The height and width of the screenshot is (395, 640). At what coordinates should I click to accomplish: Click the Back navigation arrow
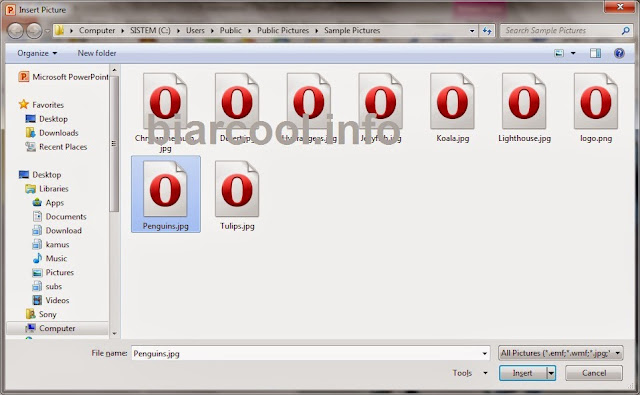[16, 31]
